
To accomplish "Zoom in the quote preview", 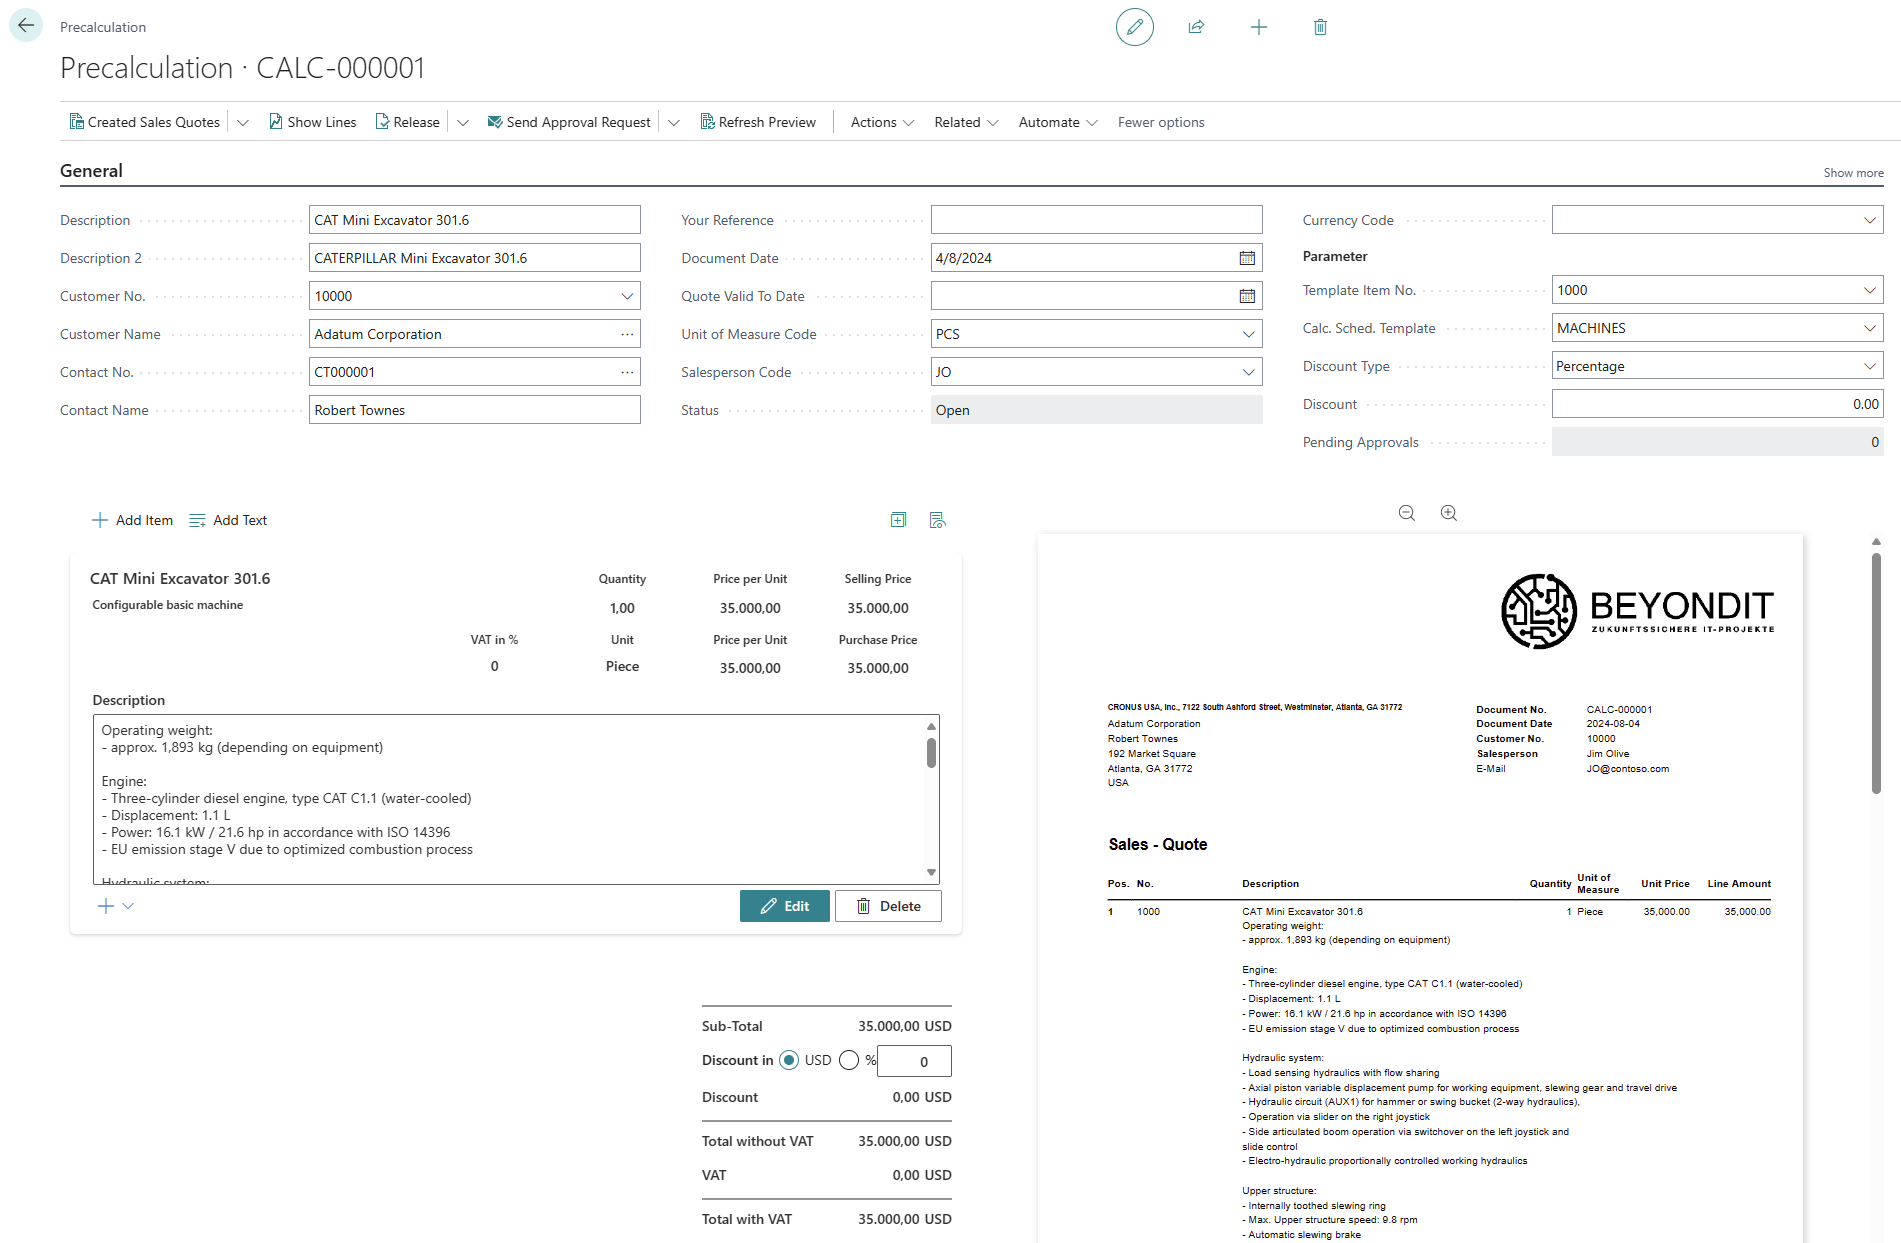I will click(1448, 513).
